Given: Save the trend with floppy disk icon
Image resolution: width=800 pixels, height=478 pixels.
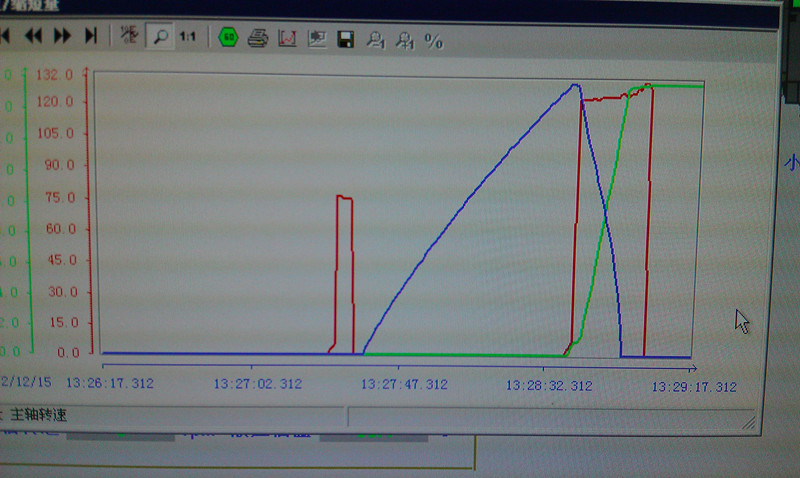Looking at the screenshot, I should (346, 40).
